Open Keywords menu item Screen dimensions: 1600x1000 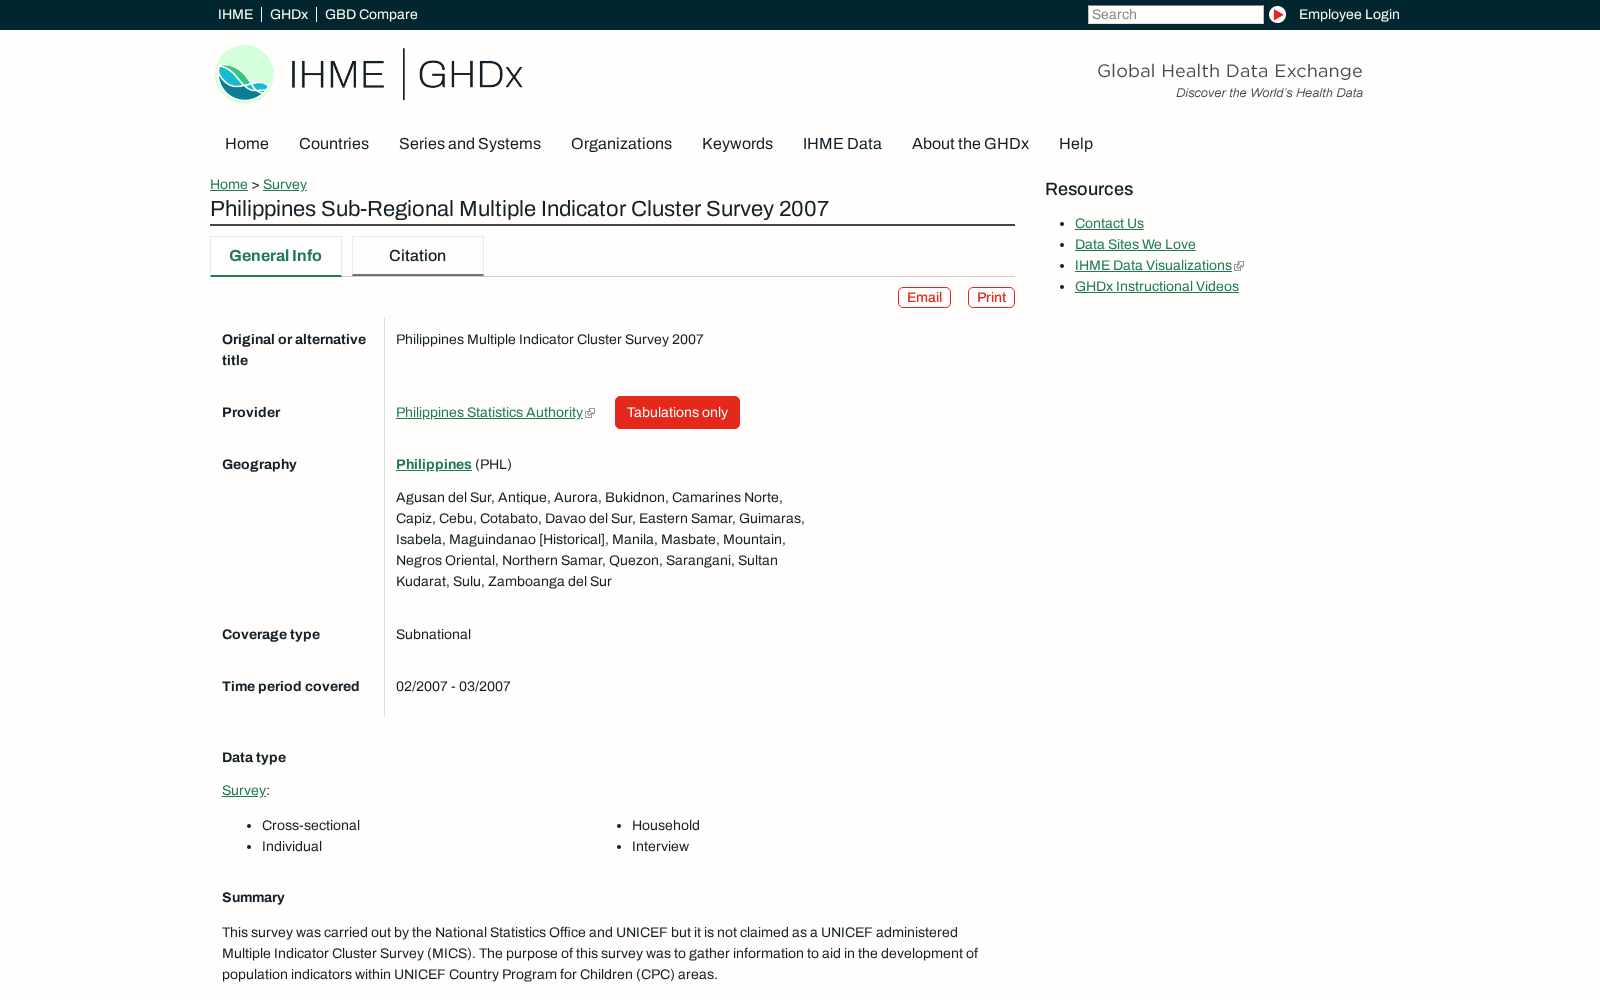[737, 144]
